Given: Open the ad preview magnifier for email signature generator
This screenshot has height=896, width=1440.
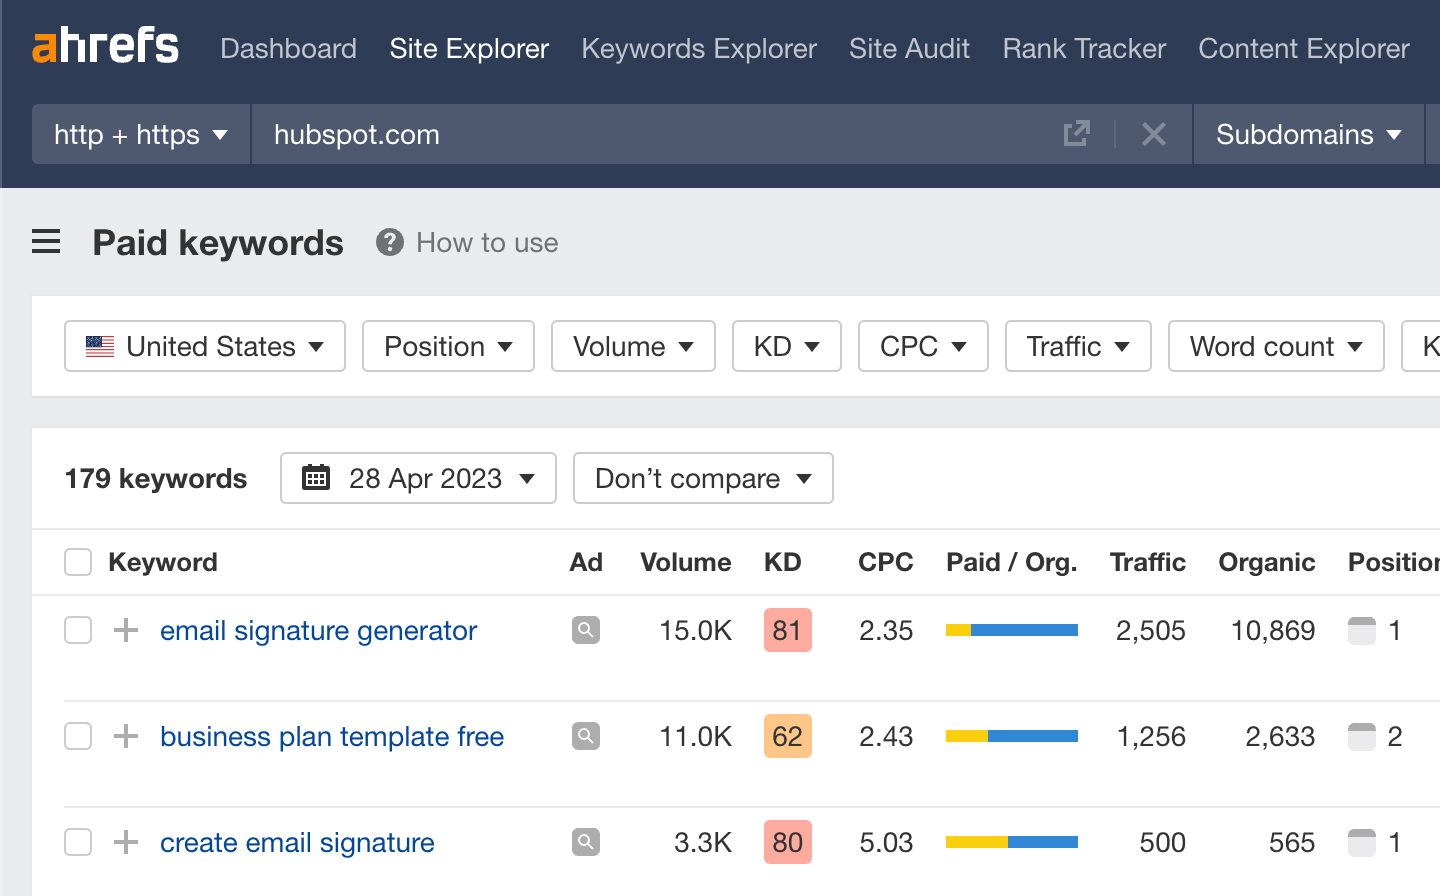Looking at the screenshot, I should click(x=586, y=630).
